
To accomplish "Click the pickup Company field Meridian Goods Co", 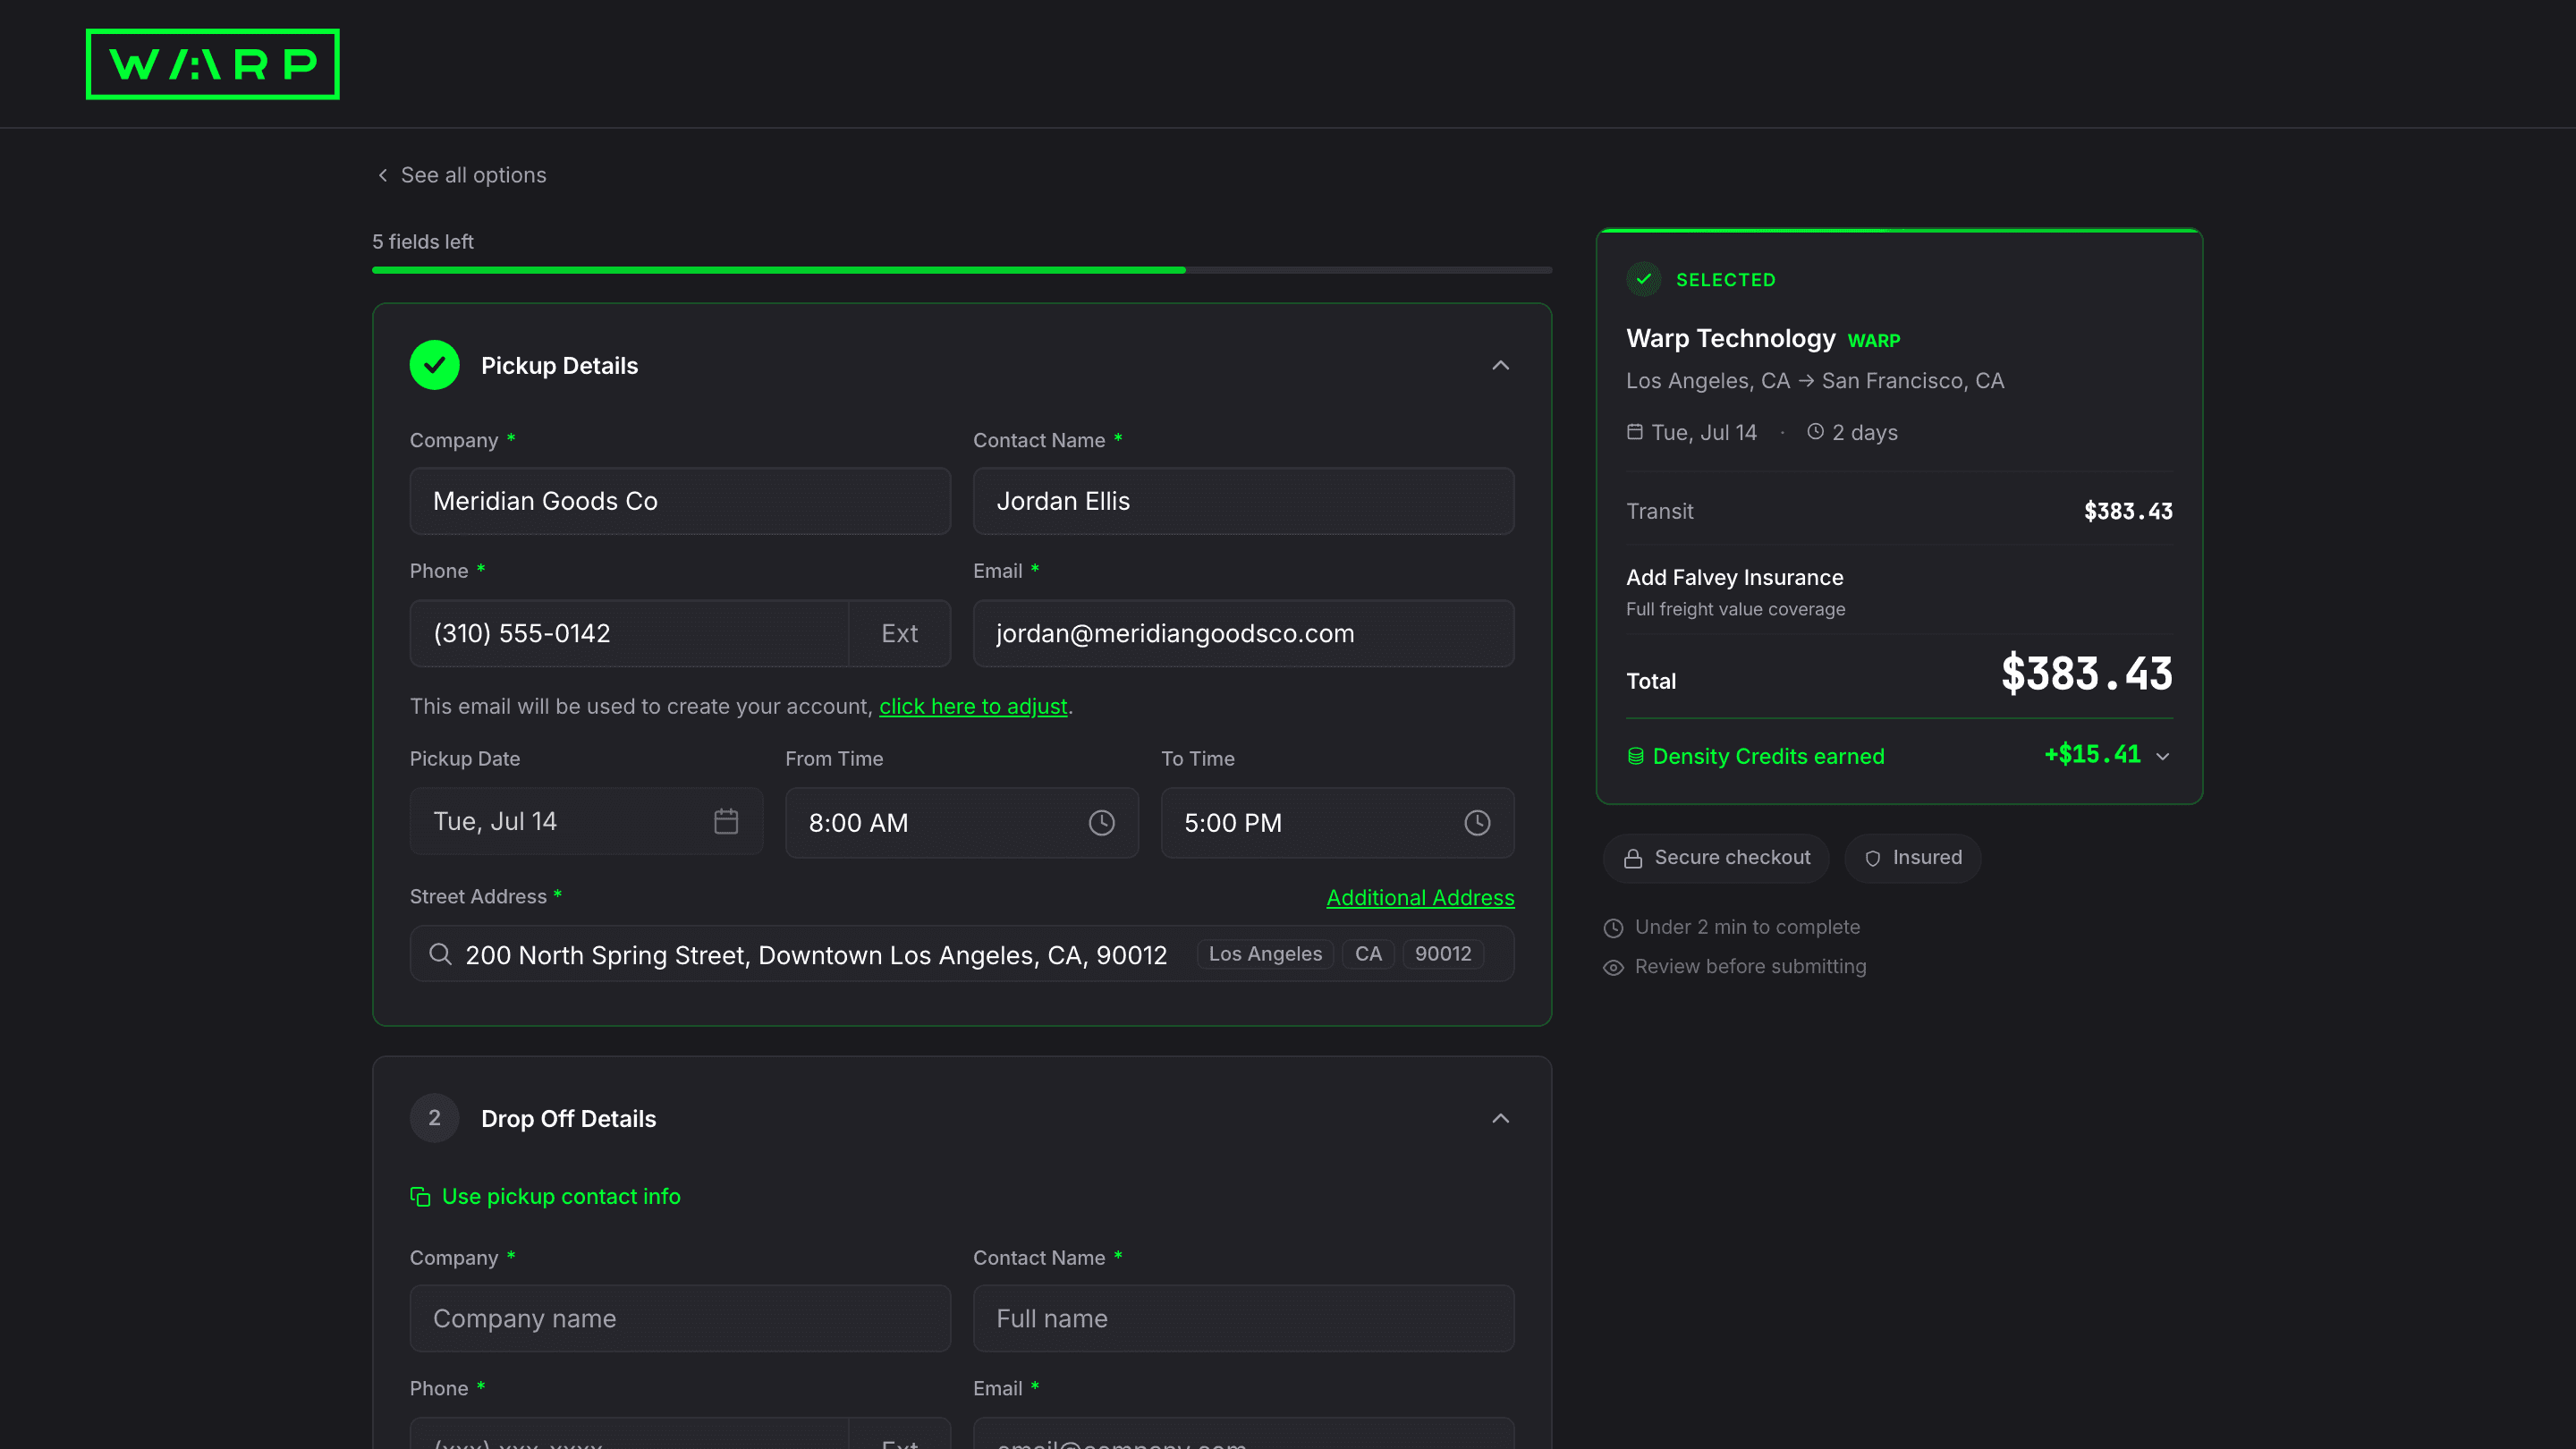I will (680, 501).
